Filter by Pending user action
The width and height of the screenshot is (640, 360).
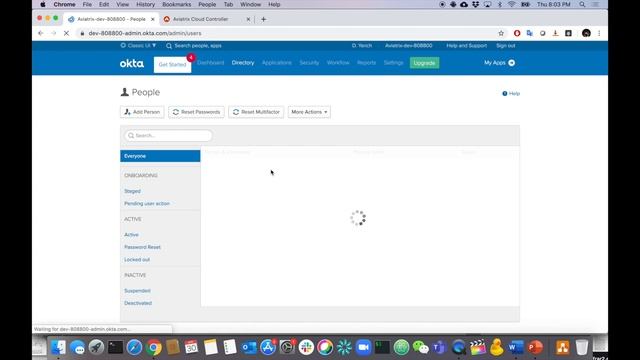tap(147, 203)
